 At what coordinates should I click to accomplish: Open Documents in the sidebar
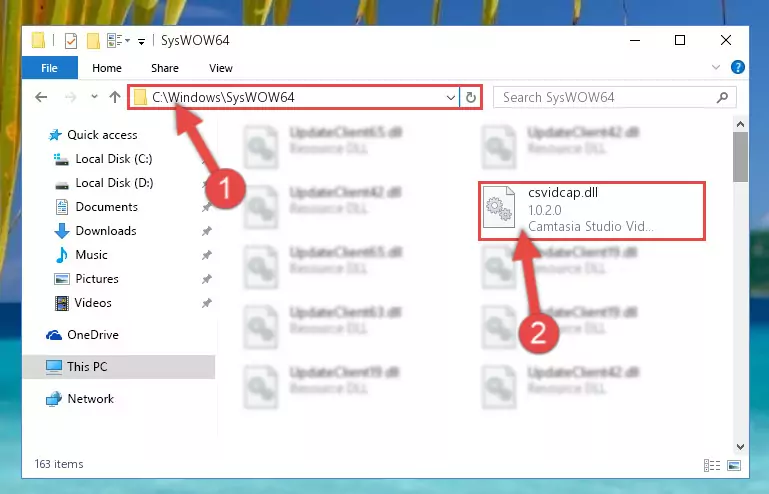pos(106,207)
